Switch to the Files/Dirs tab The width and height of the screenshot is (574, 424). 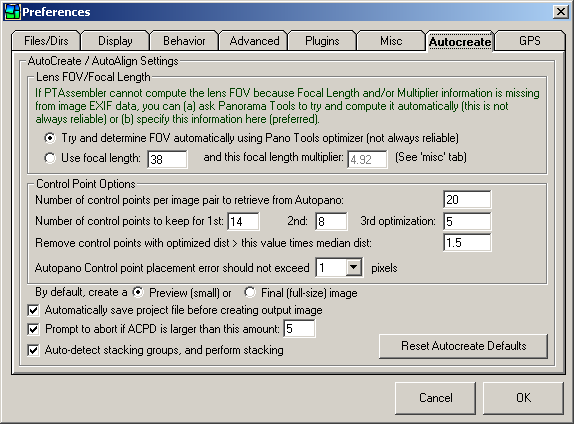46,41
